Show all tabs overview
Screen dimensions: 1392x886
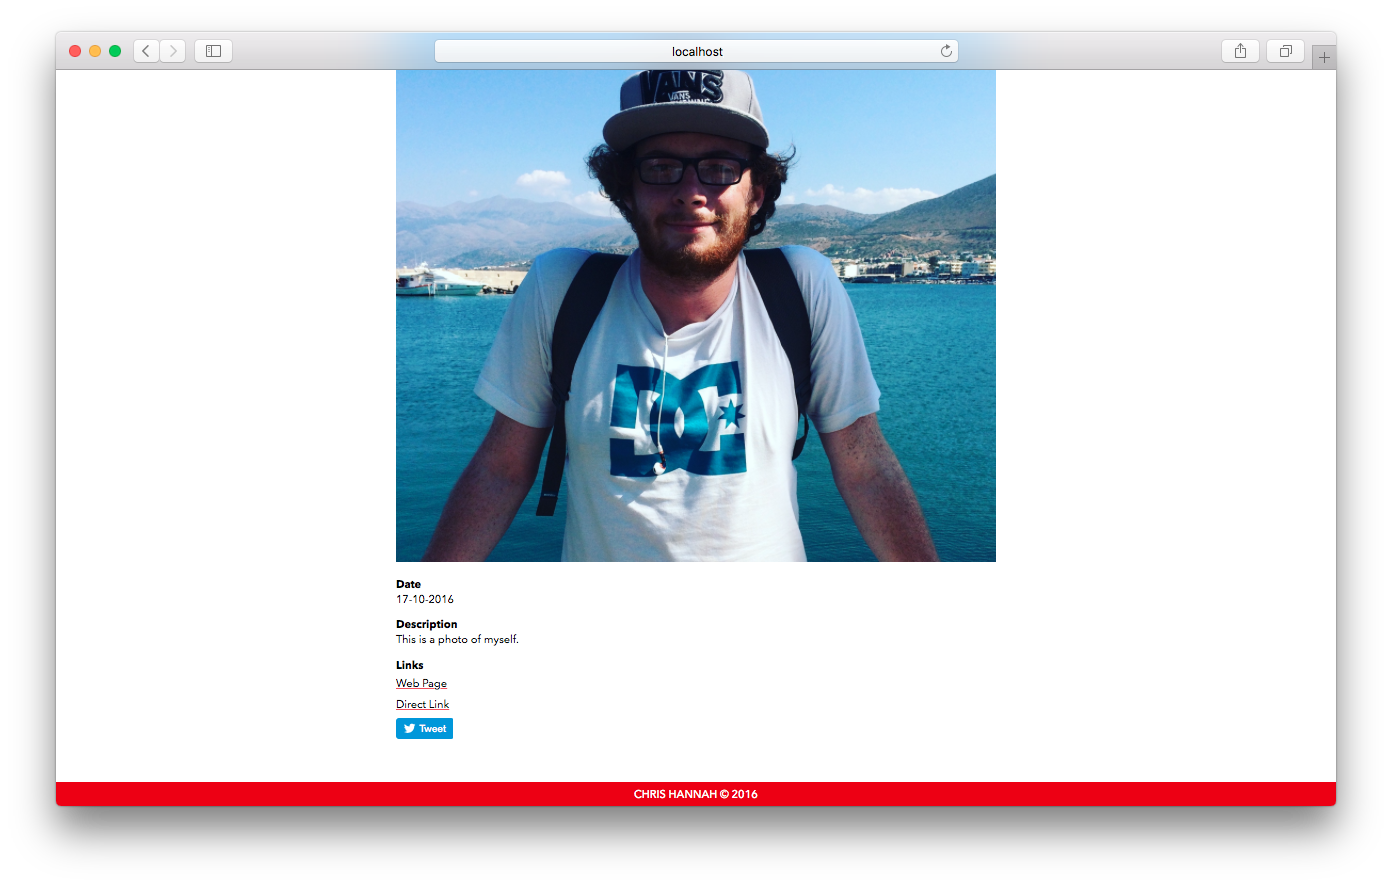pos(1286,51)
